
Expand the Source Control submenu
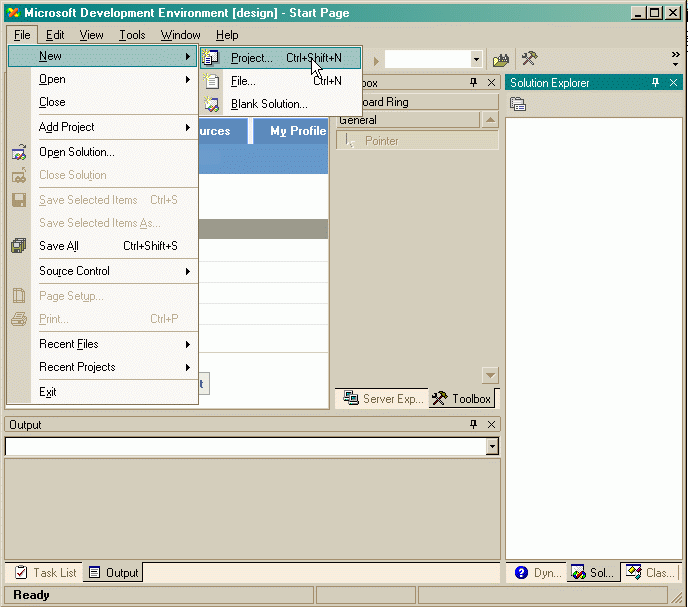[188, 271]
